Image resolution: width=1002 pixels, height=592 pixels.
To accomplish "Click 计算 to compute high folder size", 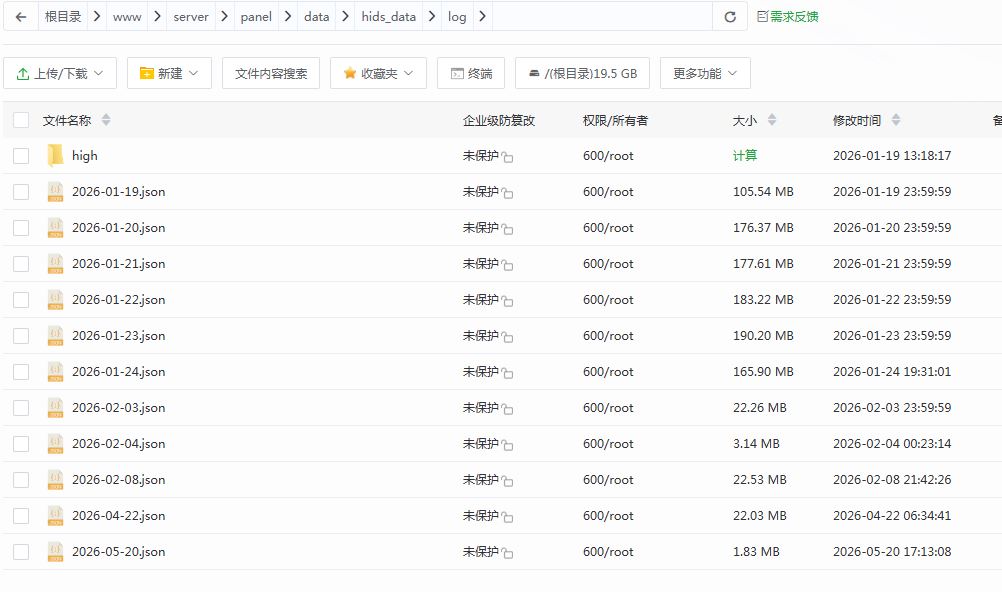I will 744,155.
